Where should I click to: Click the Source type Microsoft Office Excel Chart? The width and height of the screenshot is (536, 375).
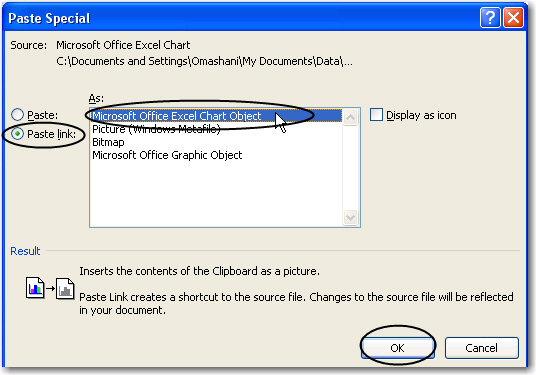pos(123,45)
